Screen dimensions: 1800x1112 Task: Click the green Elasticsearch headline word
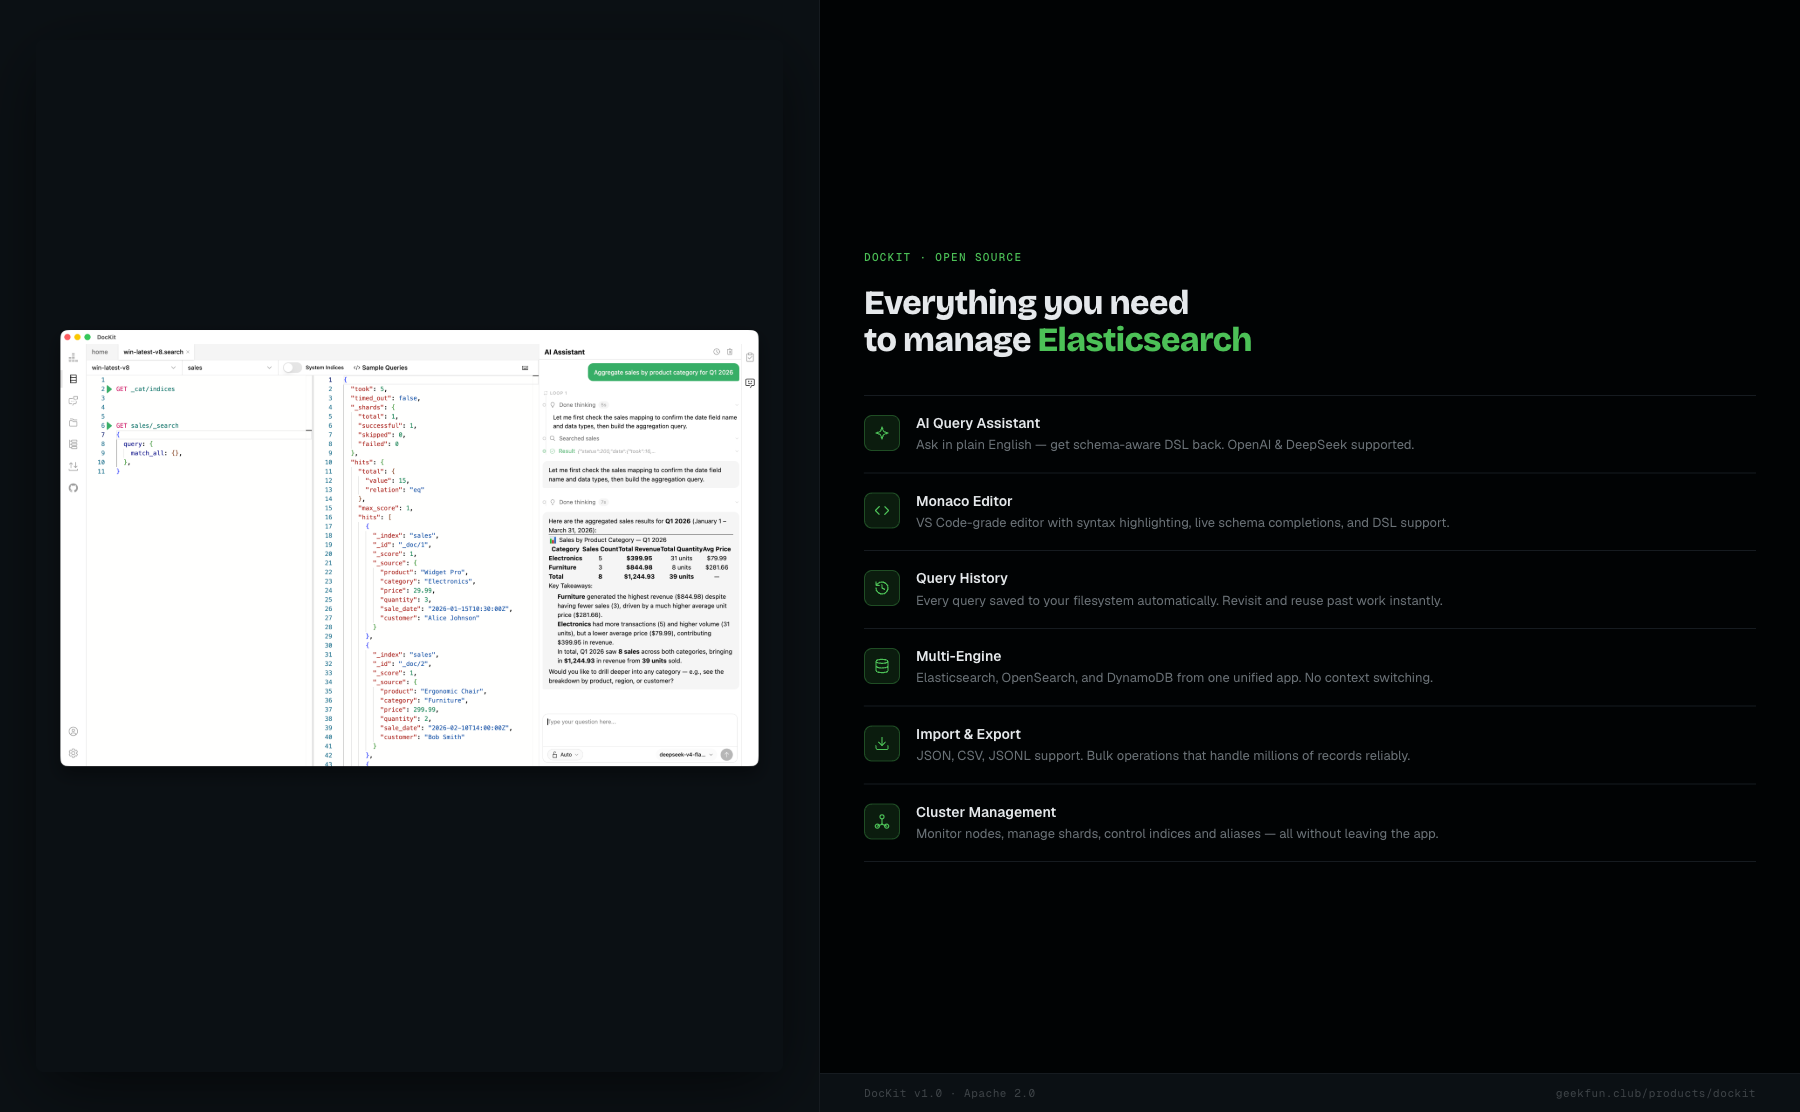pyautogui.click(x=1144, y=340)
